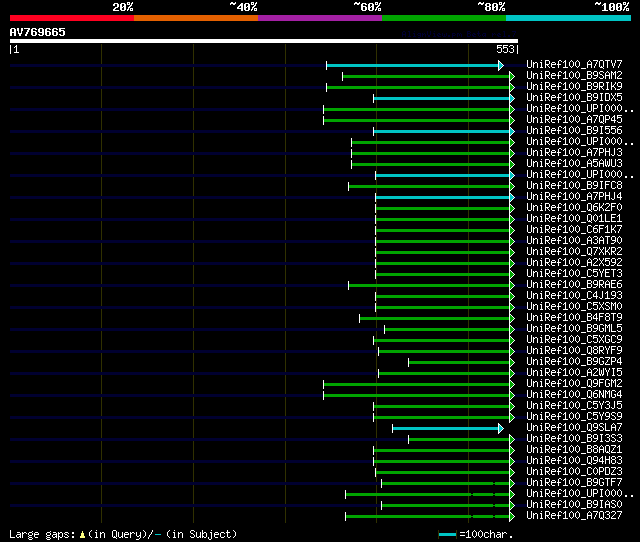Select the UniRef100_C6F1K7 label

[574, 230]
